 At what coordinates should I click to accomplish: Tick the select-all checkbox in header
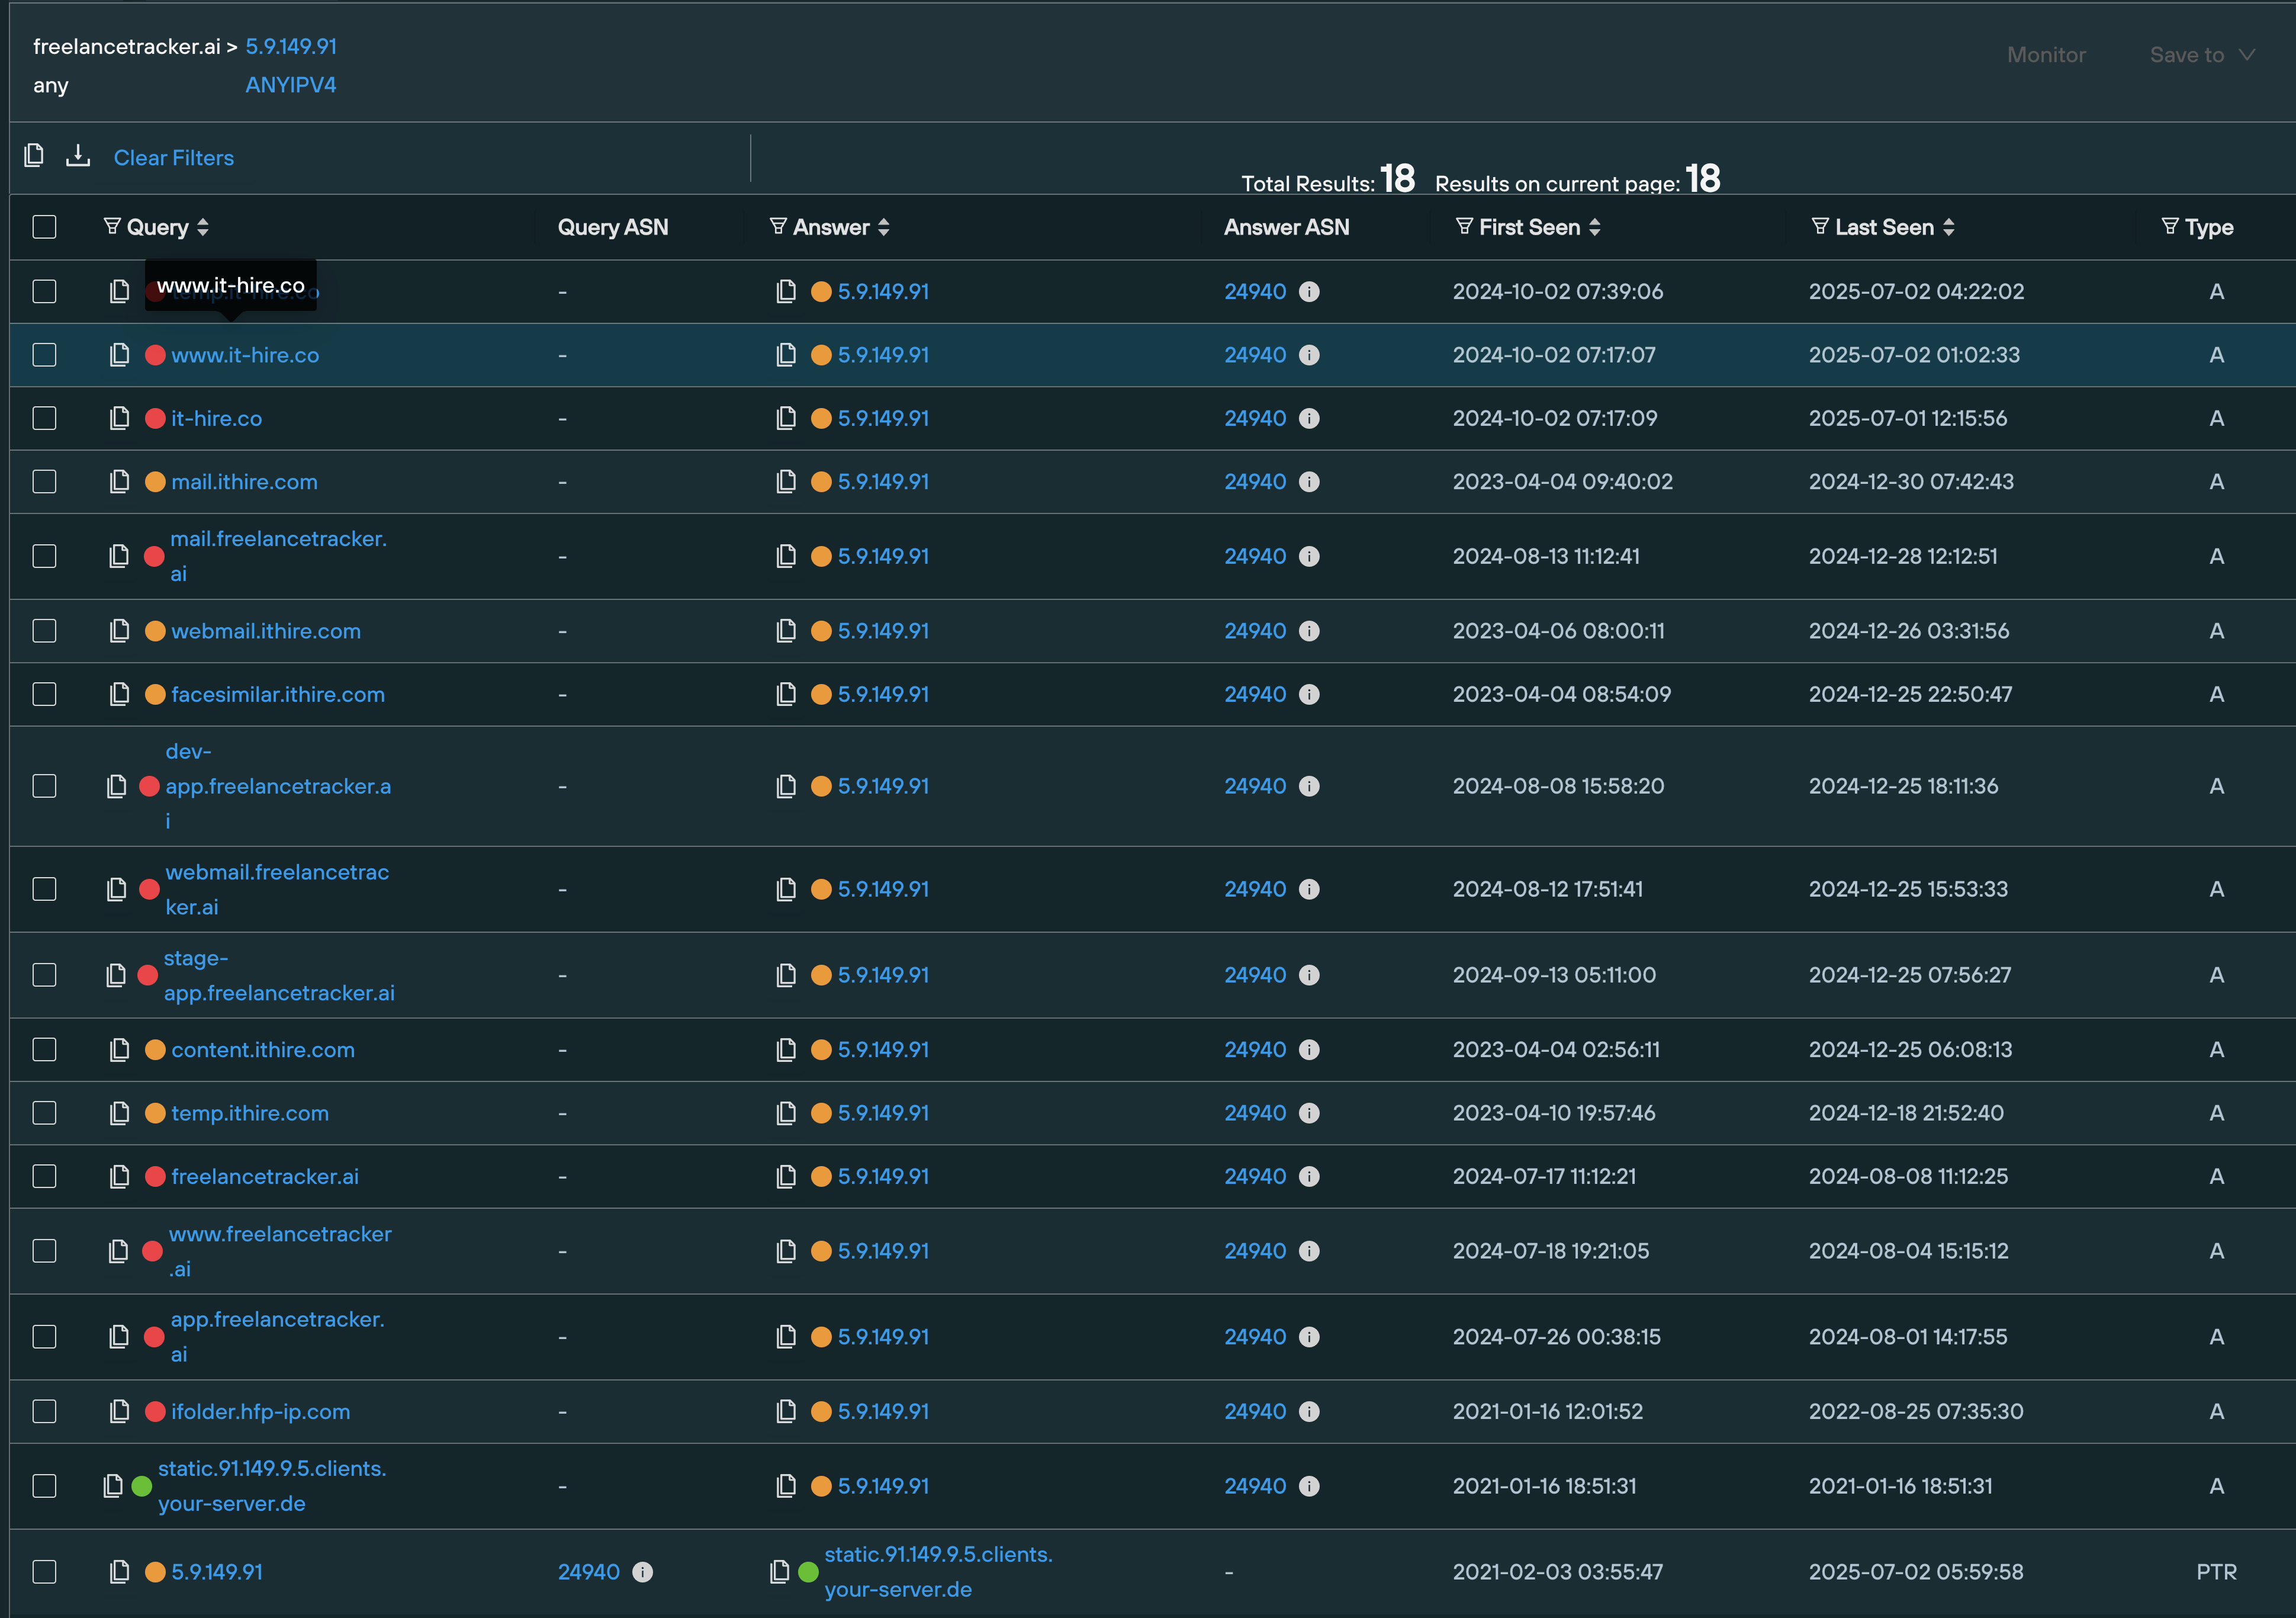click(44, 227)
